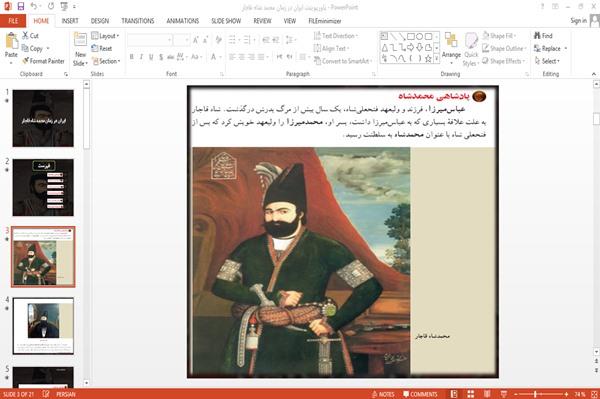Click the Sign in link
Screen dimensions: 600x399
click(578, 20)
